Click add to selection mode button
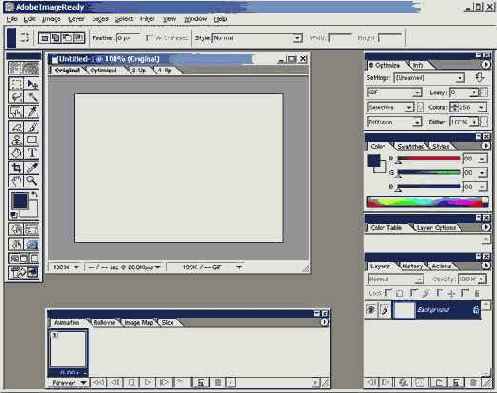 pos(55,38)
